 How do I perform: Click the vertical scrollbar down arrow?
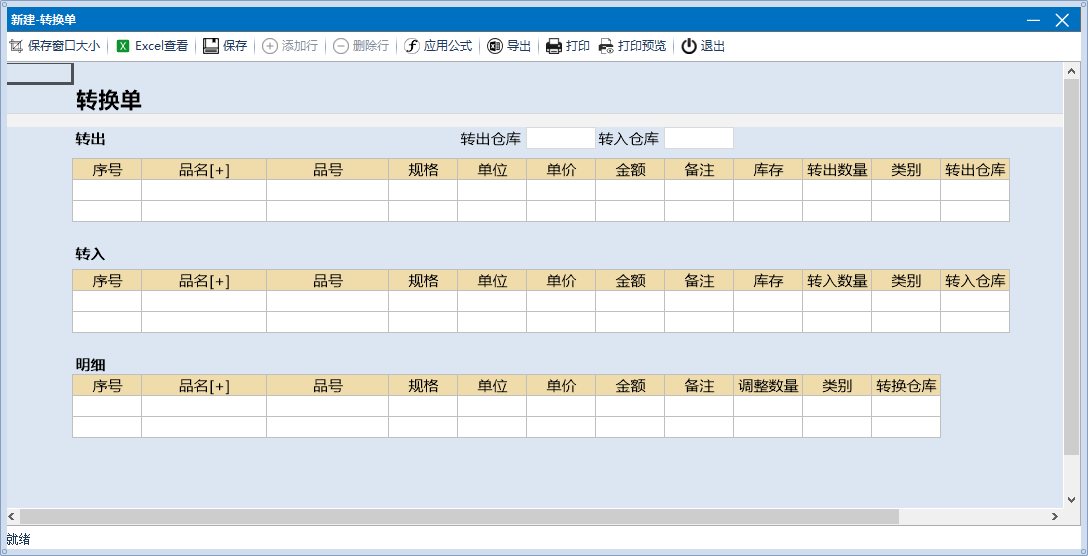coord(1072,497)
